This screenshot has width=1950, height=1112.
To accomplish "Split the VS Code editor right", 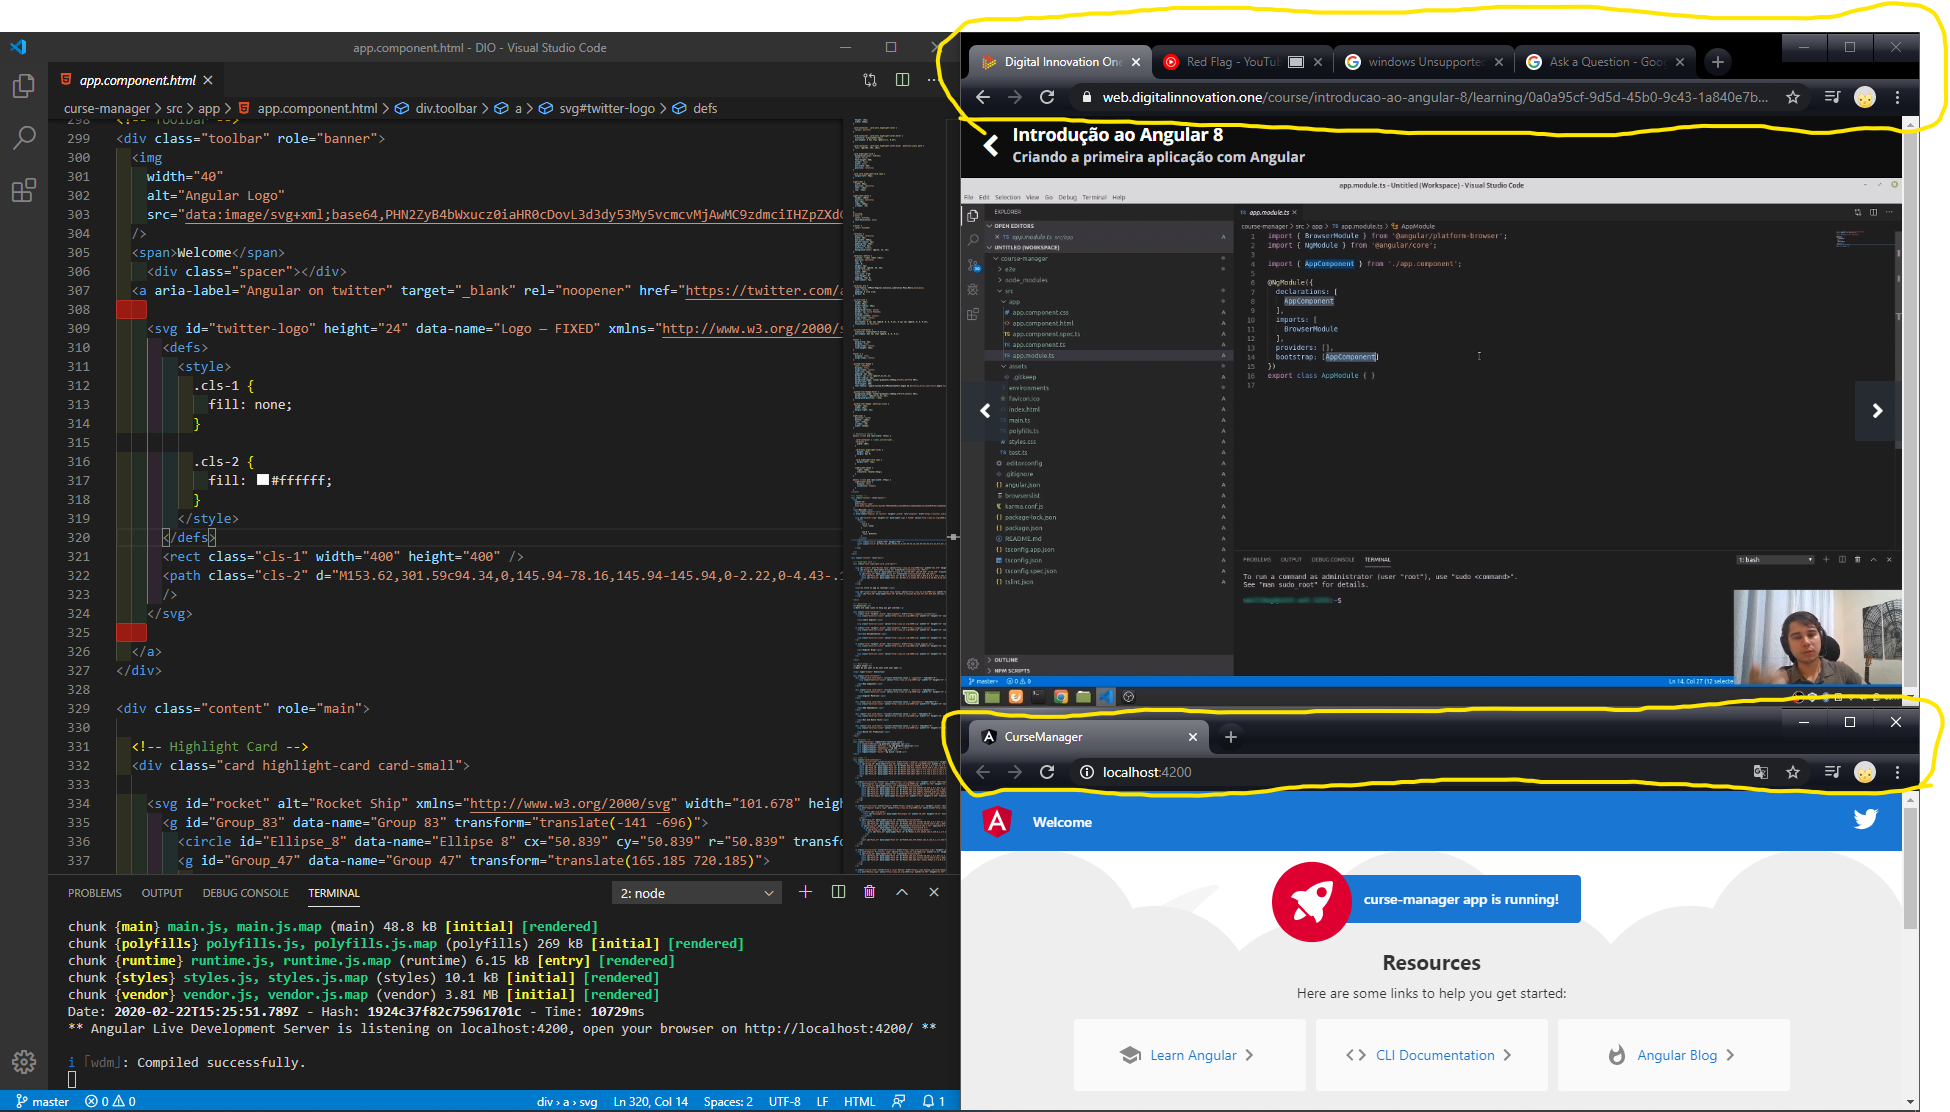I will pos(902,80).
